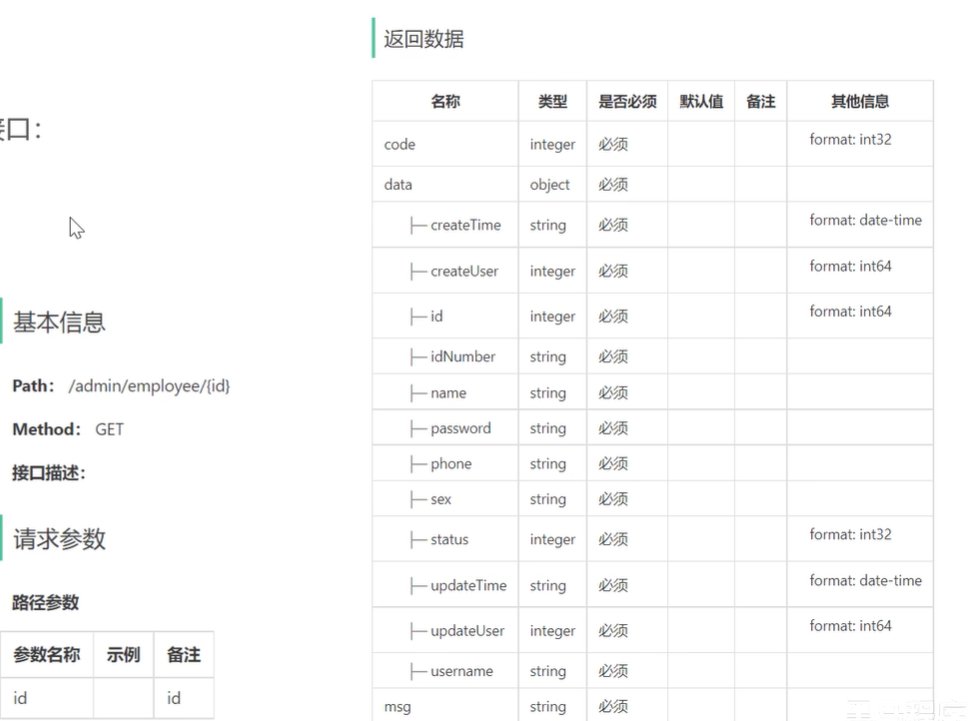Click the 默认值 column header
Screen dimensions: 968x721
click(701, 101)
